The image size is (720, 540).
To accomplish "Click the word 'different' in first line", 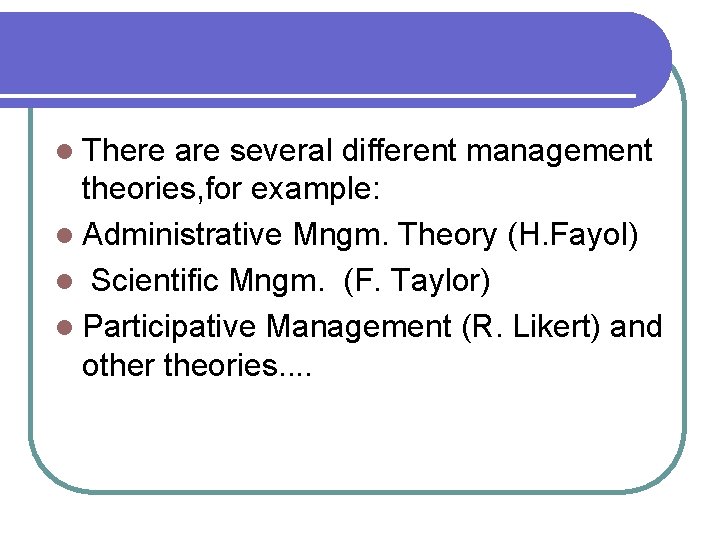I will coord(398,151).
